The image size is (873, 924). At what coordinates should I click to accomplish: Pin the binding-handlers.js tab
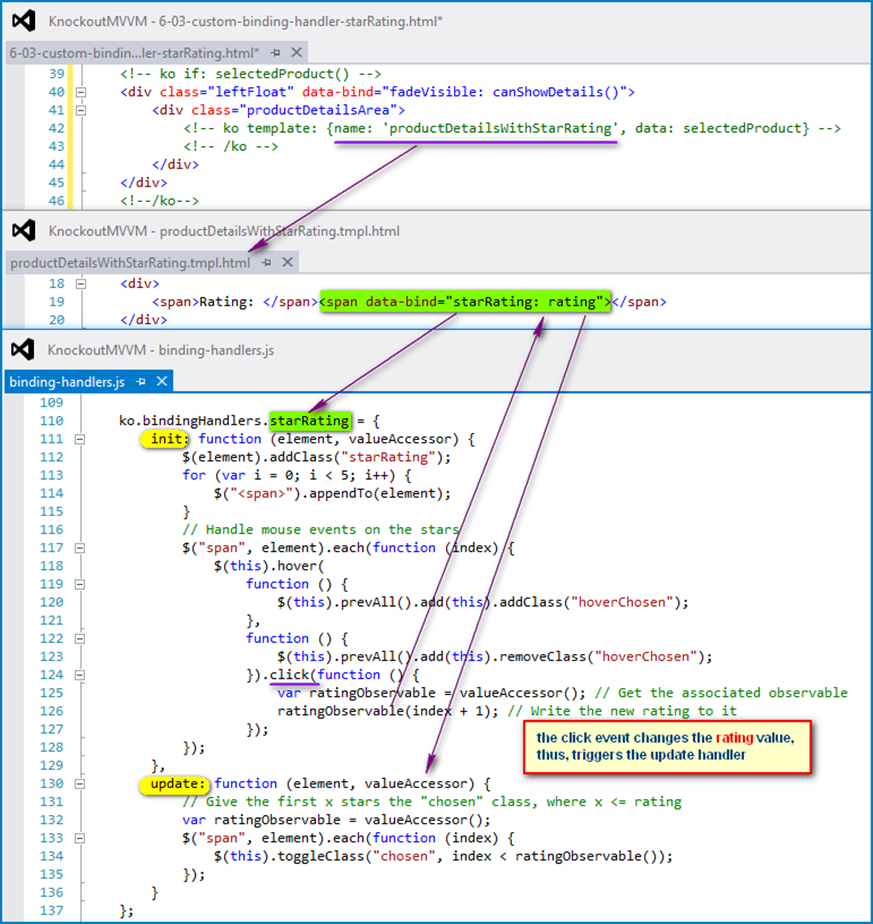(x=141, y=382)
